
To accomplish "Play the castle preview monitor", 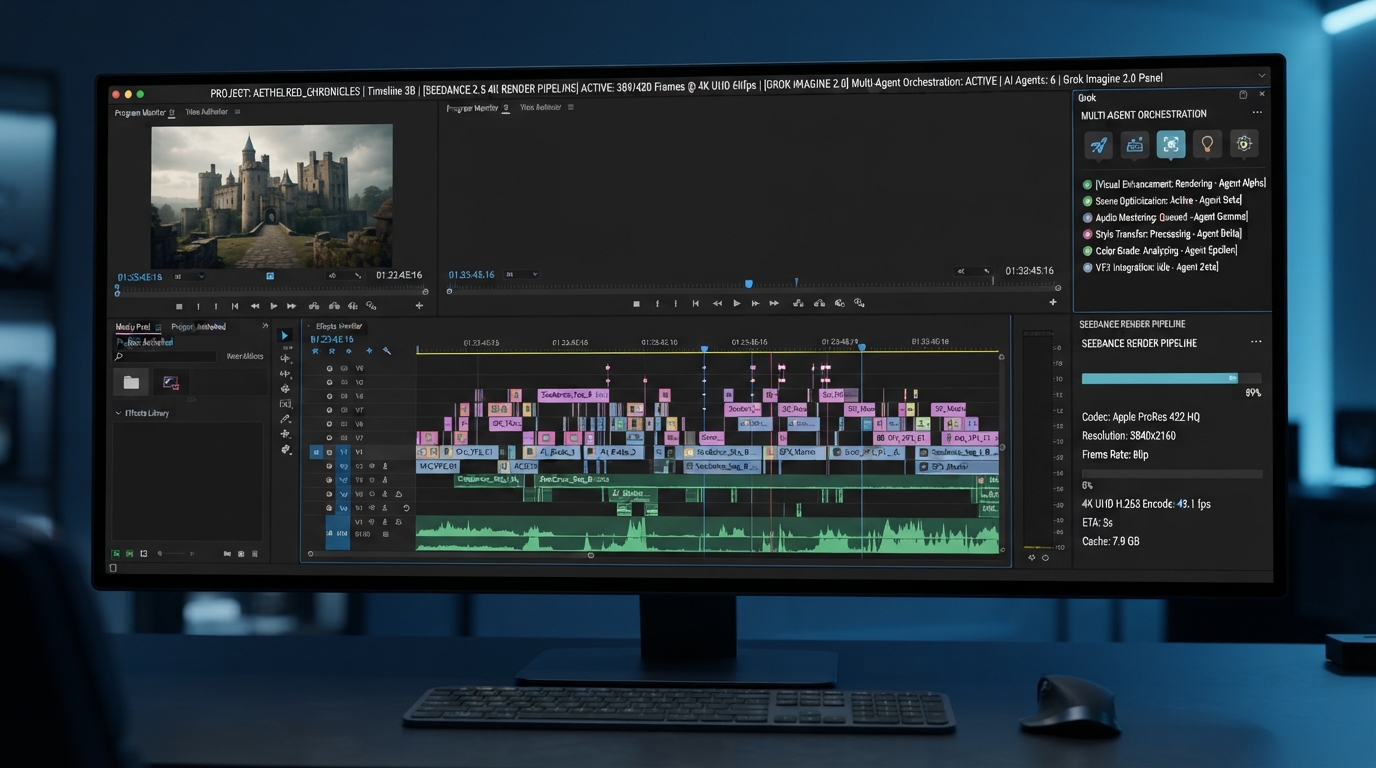I will [273, 306].
